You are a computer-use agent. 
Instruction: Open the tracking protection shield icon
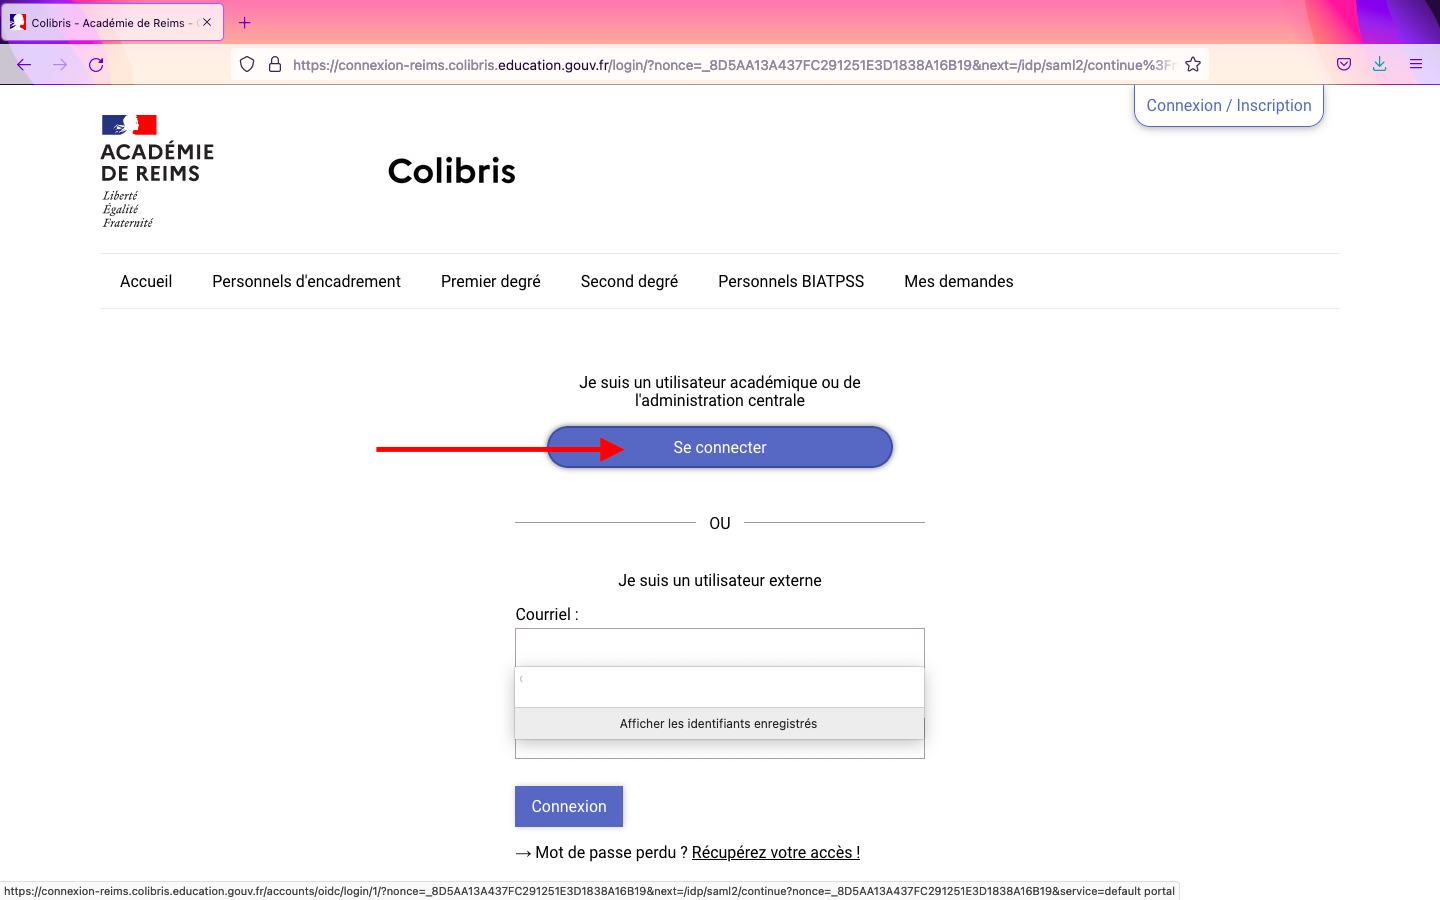tap(247, 65)
